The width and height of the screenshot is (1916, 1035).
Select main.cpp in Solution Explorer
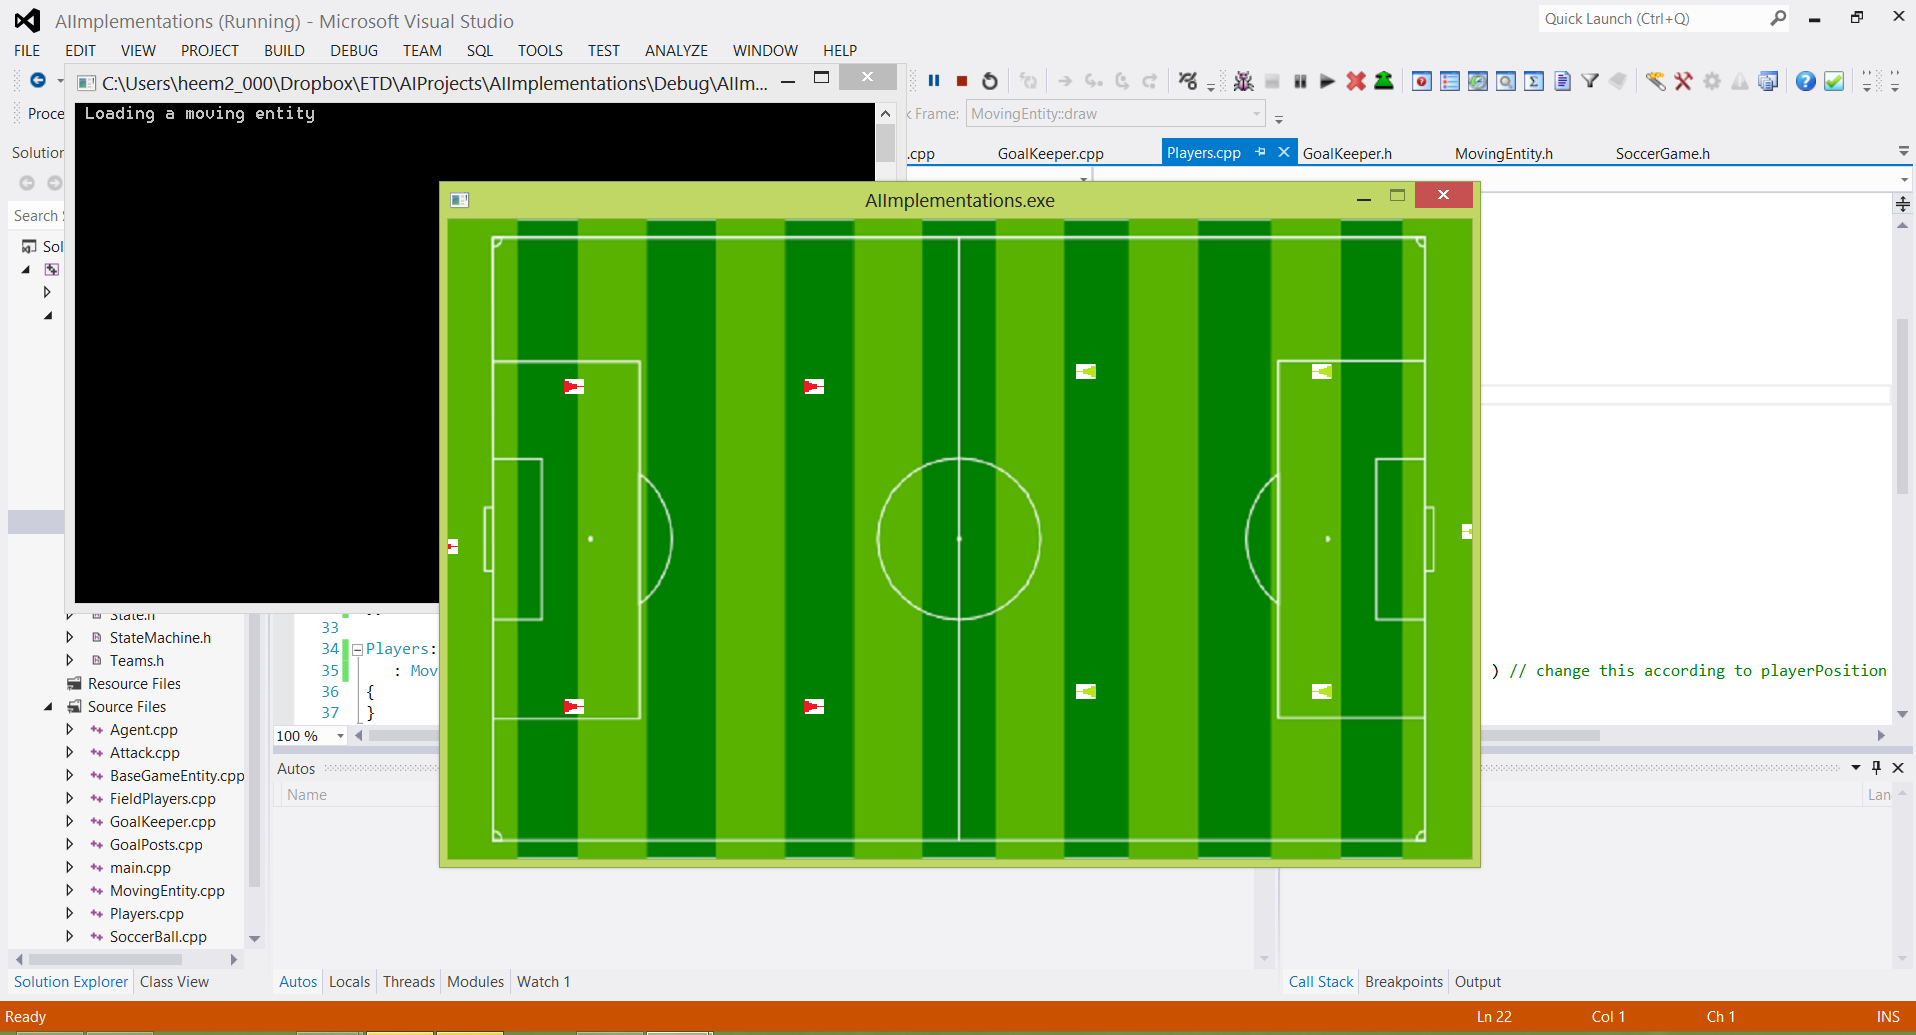pos(140,867)
